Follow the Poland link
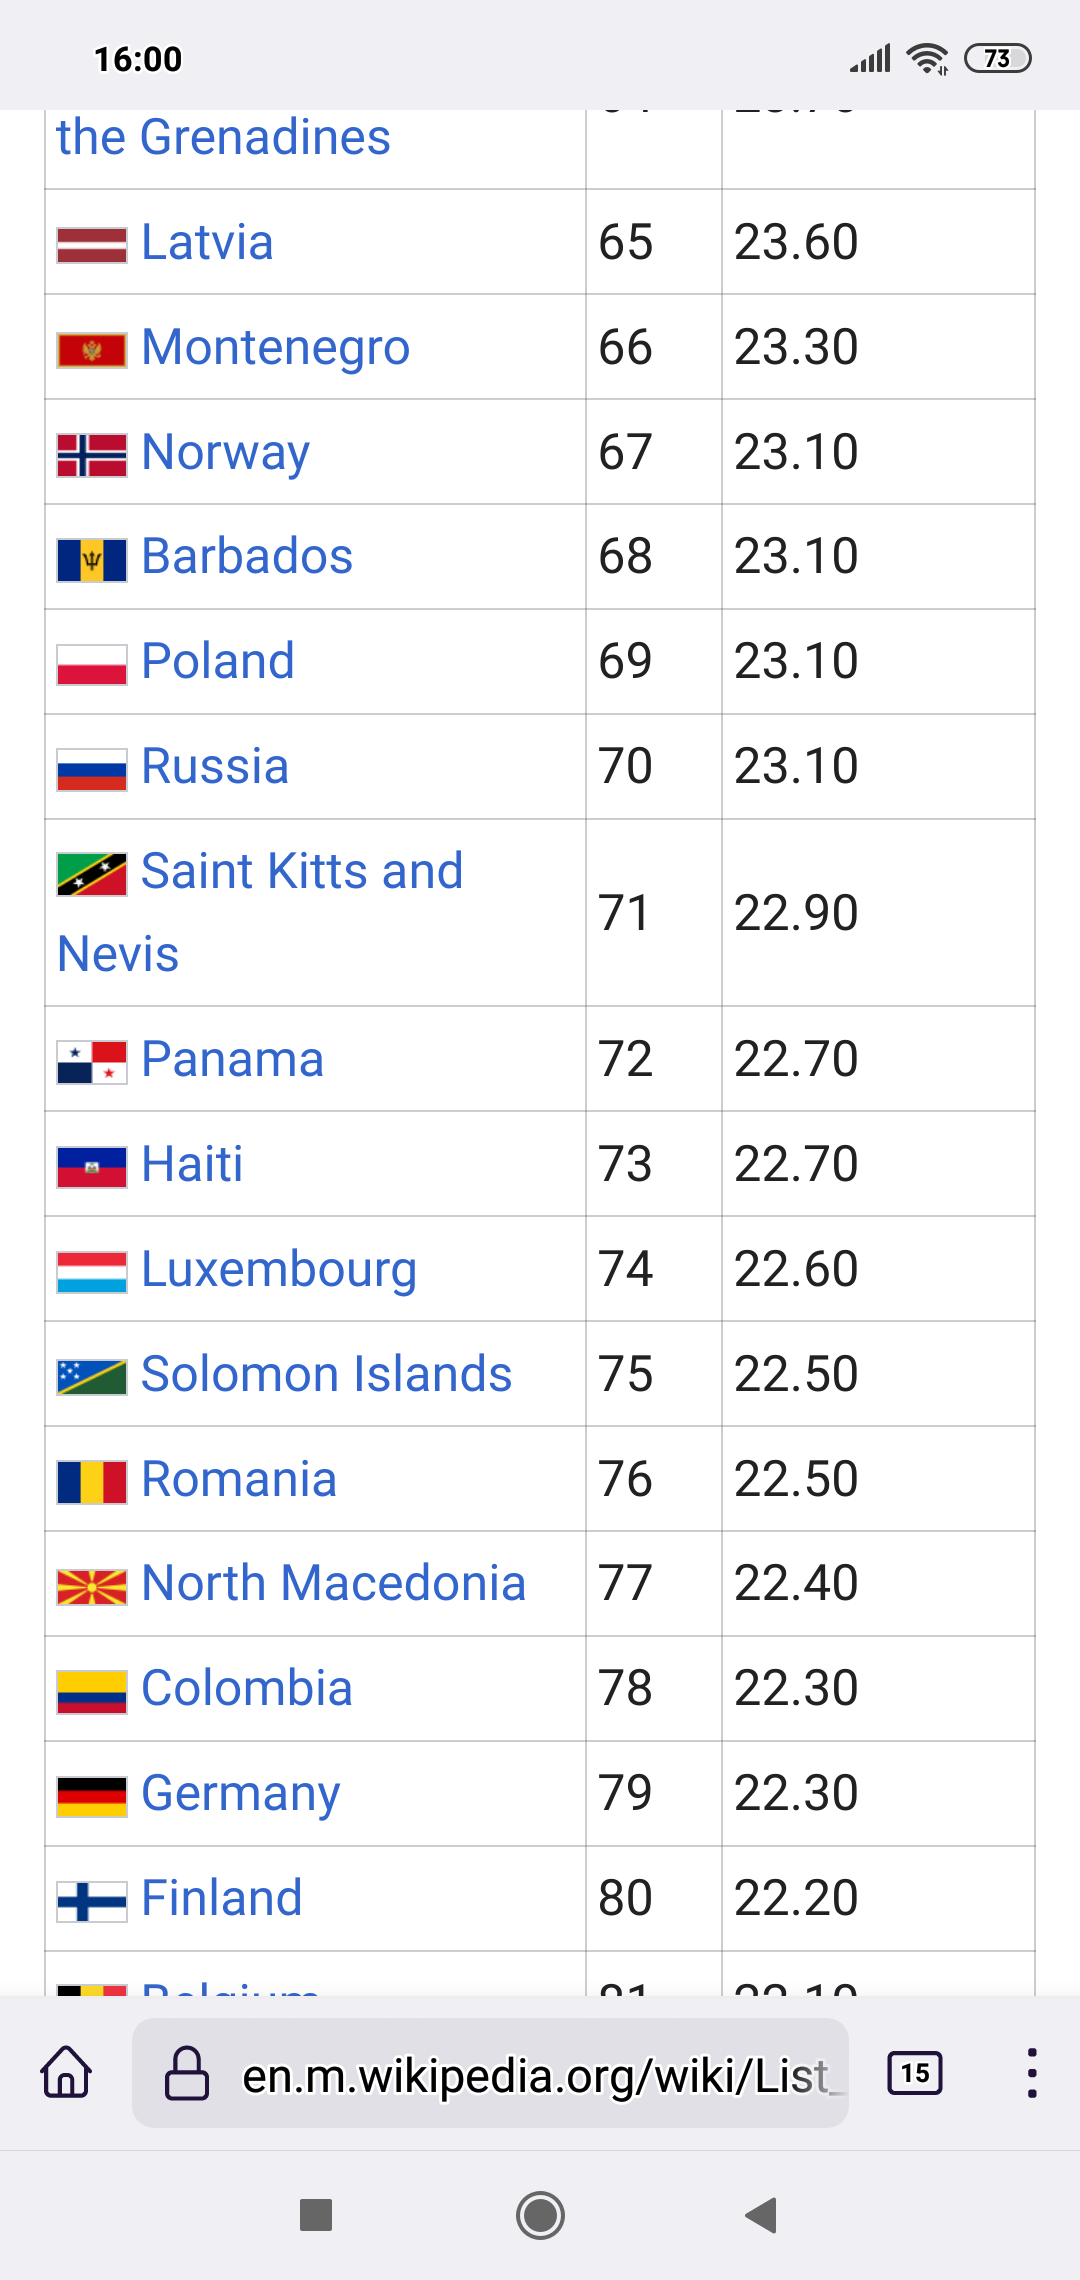The image size is (1080, 2280). pyautogui.click(x=218, y=661)
